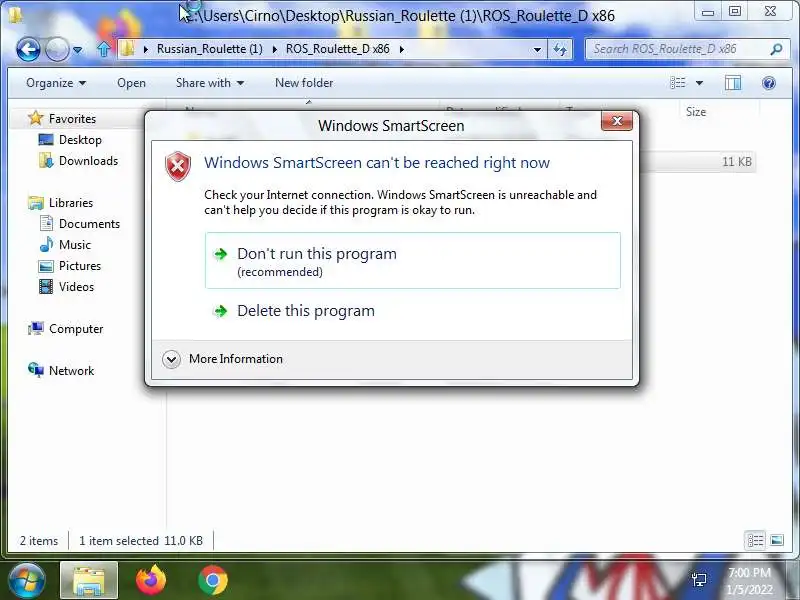Click the File Explorer taskbar button
The height and width of the screenshot is (600, 800).
(89, 580)
